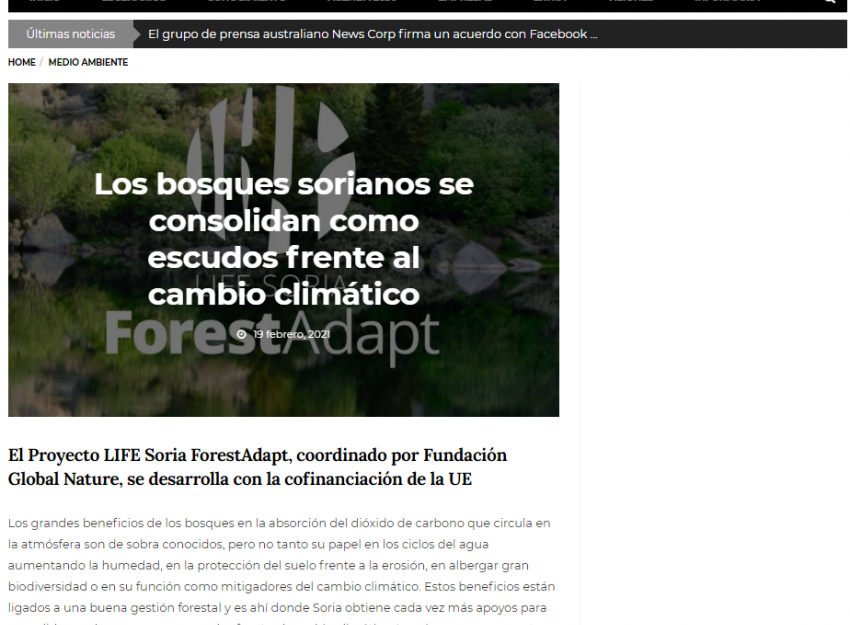
Task: Click the clock icon beside article date
Action: tap(241, 334)
